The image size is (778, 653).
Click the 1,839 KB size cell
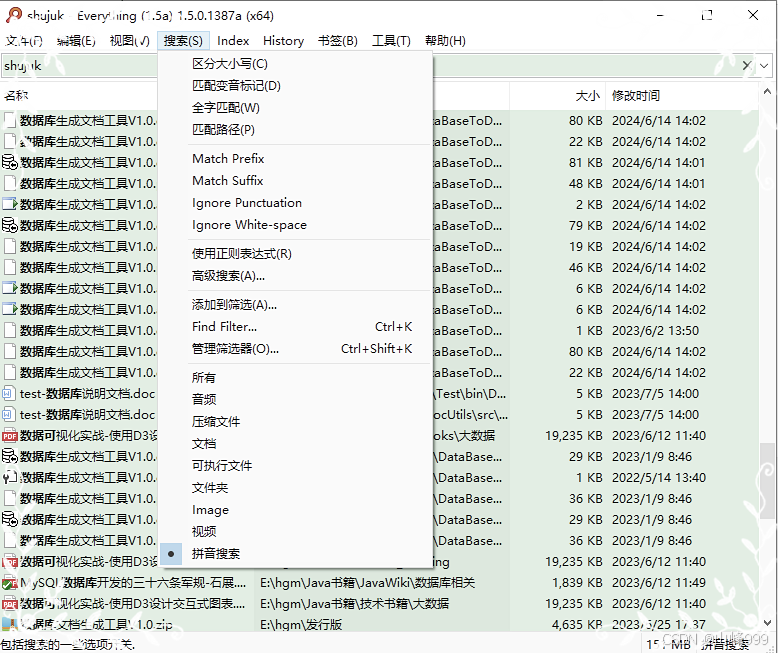pos(577,583)
